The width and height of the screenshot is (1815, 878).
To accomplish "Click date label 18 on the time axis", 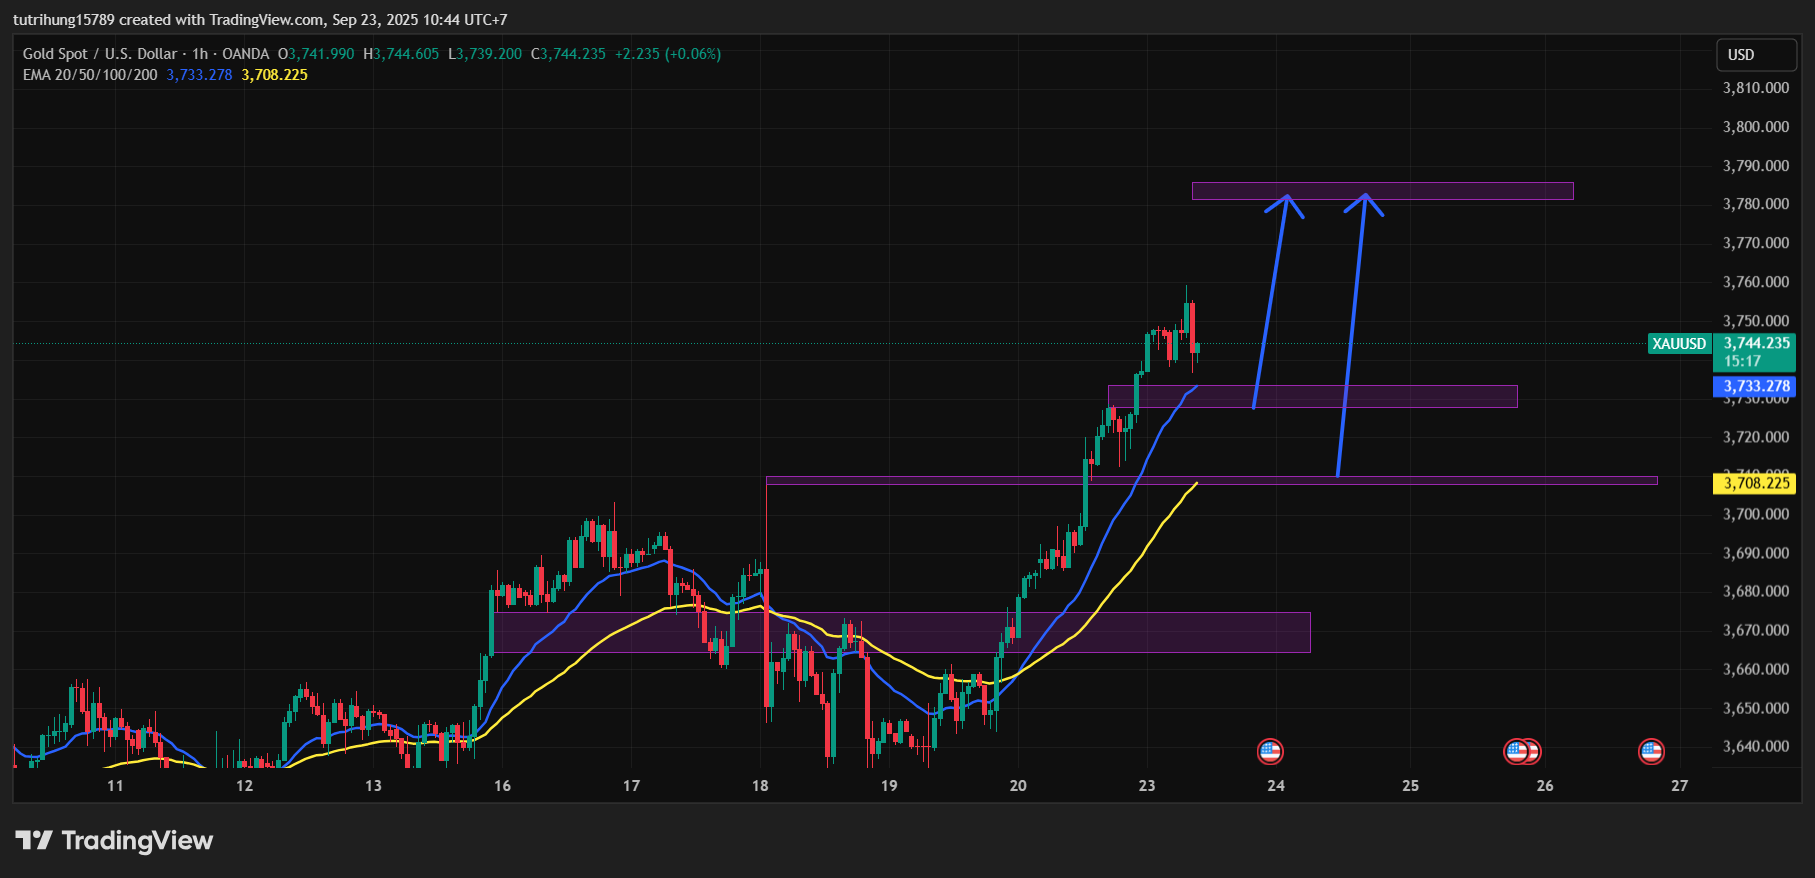I will 760,786.
